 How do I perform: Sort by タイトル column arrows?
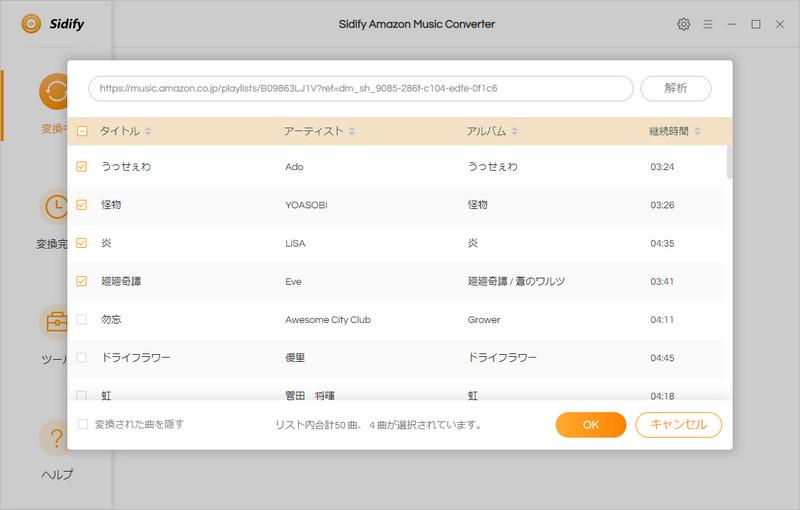click(148, 131)
